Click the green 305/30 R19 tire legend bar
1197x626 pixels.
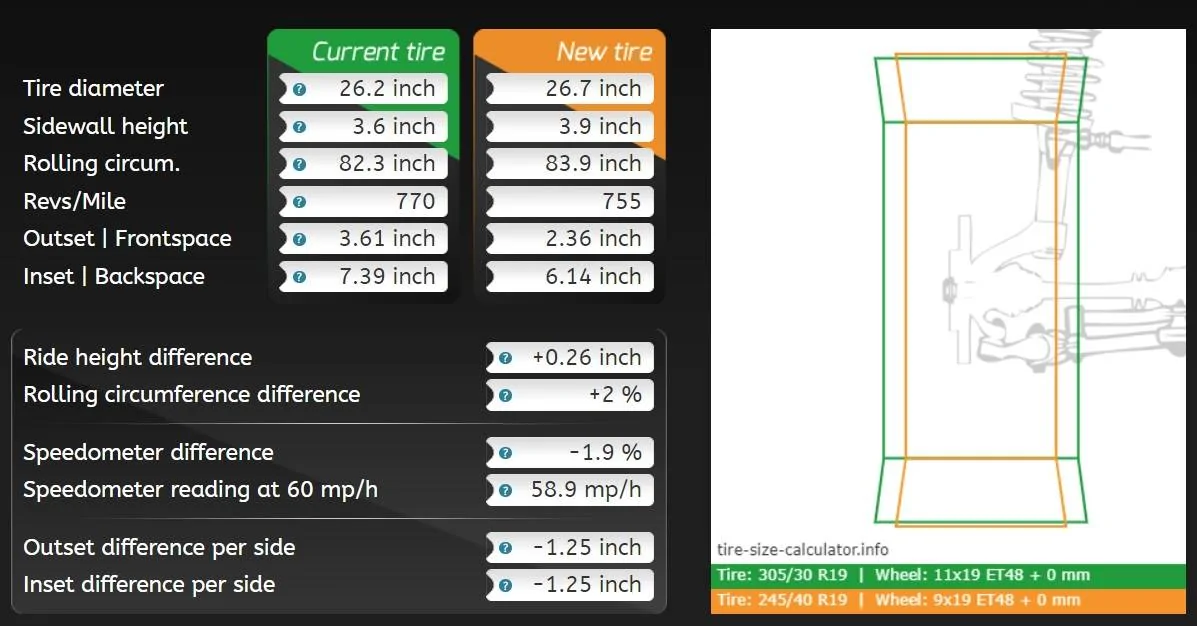(x=948, y=576)
